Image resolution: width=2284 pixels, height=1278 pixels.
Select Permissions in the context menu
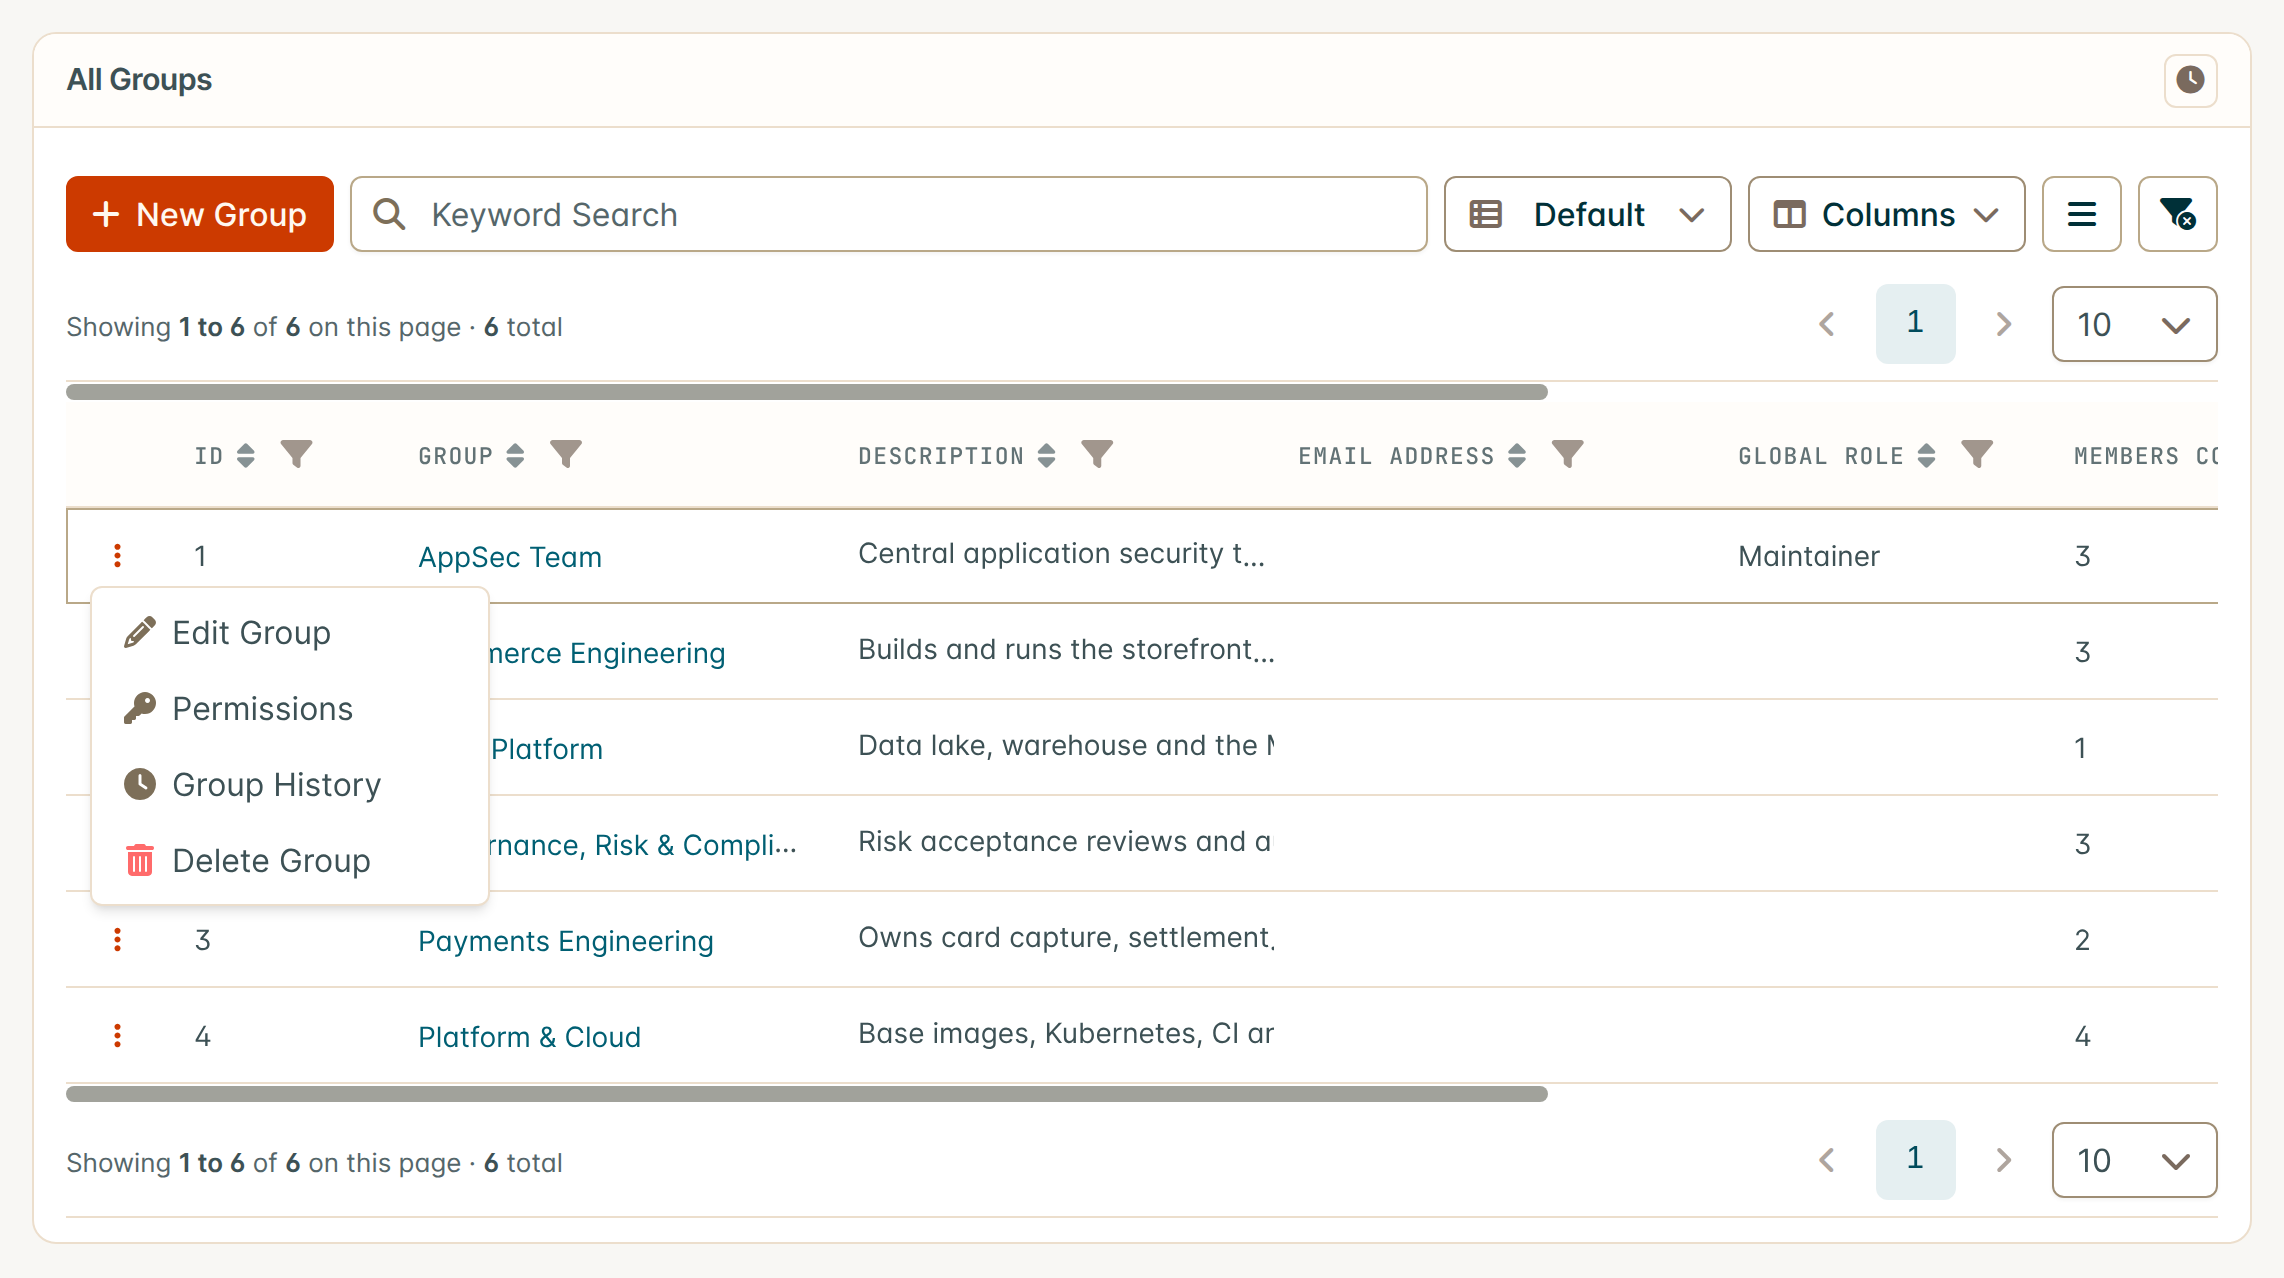(289, 709)
